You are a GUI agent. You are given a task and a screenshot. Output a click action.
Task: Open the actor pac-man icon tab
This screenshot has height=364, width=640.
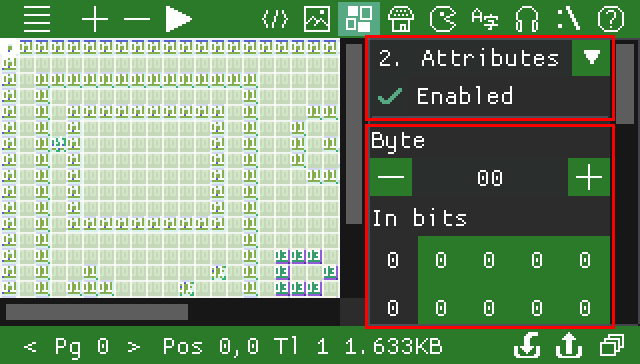click(x=443, y=19)
